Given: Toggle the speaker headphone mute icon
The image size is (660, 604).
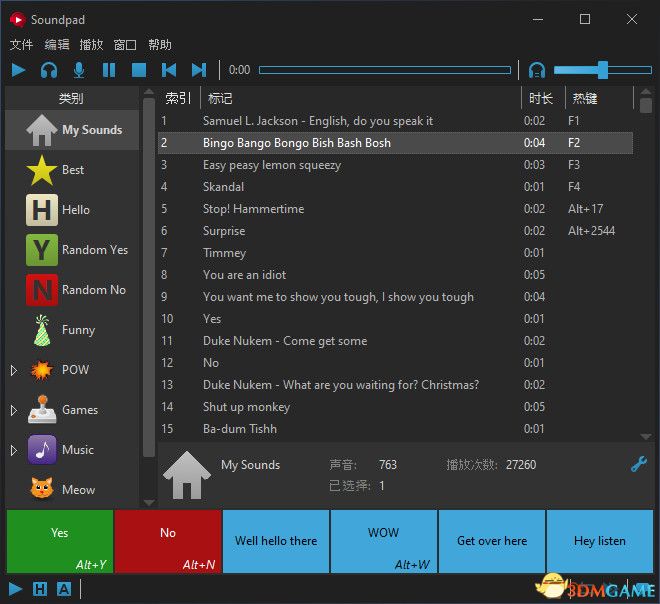Looking at the screenshot, I should point(537,70).
